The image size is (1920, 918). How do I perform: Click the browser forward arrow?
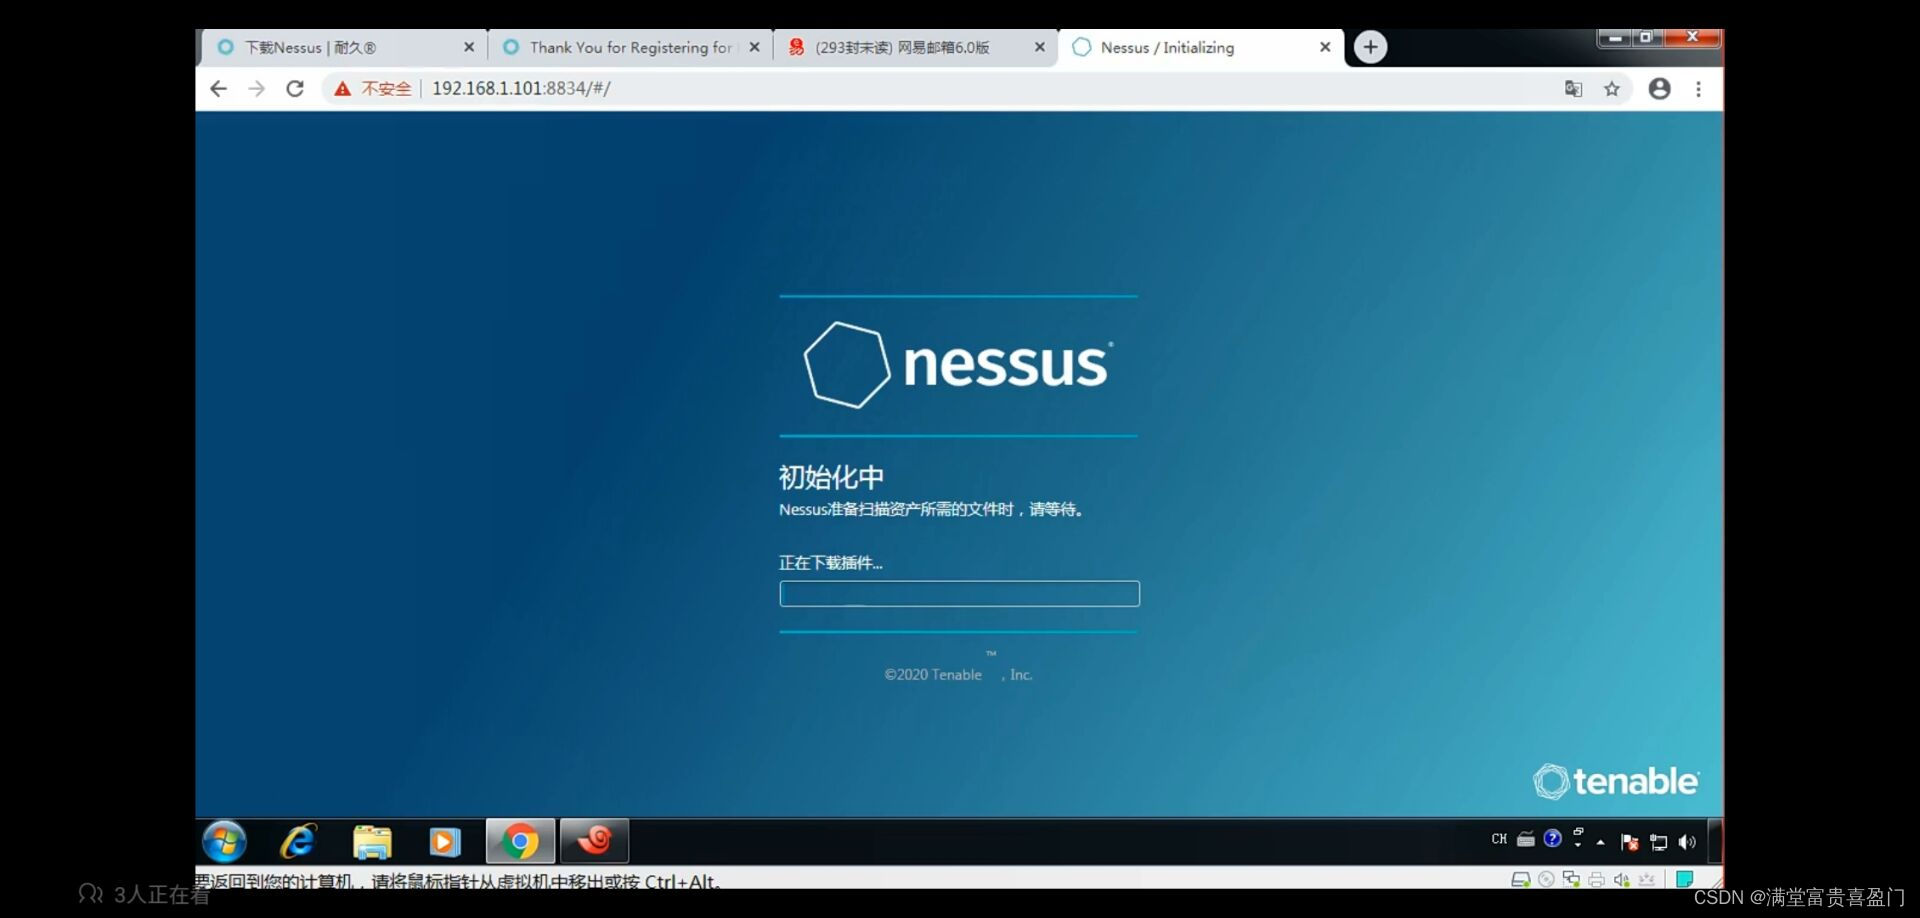pyautogui.click(x=257, y=89)
